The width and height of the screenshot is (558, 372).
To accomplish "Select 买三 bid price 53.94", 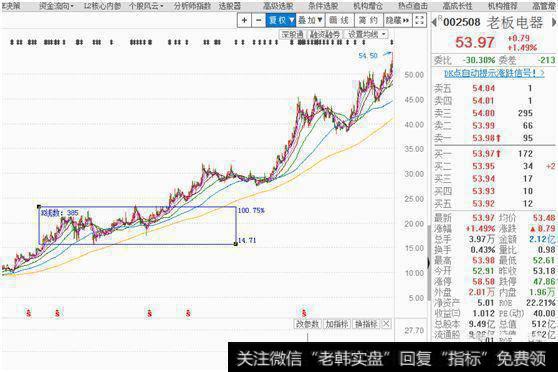I will [483, 179].
